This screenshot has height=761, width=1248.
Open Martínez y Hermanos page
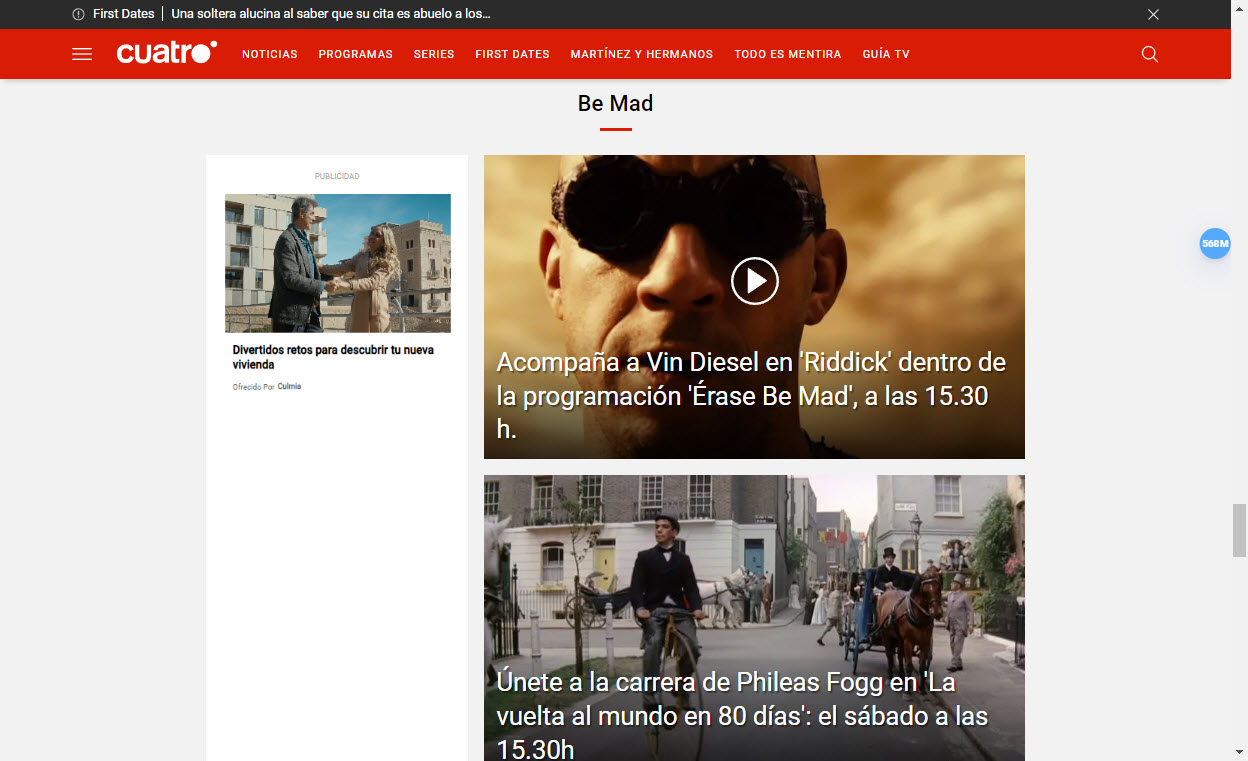pos(641,54)
